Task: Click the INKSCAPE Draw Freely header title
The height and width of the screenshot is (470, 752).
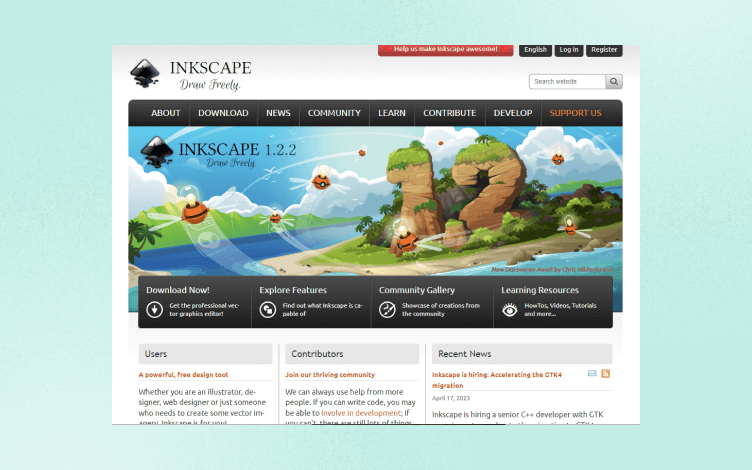Action: [x=210, y=75]
